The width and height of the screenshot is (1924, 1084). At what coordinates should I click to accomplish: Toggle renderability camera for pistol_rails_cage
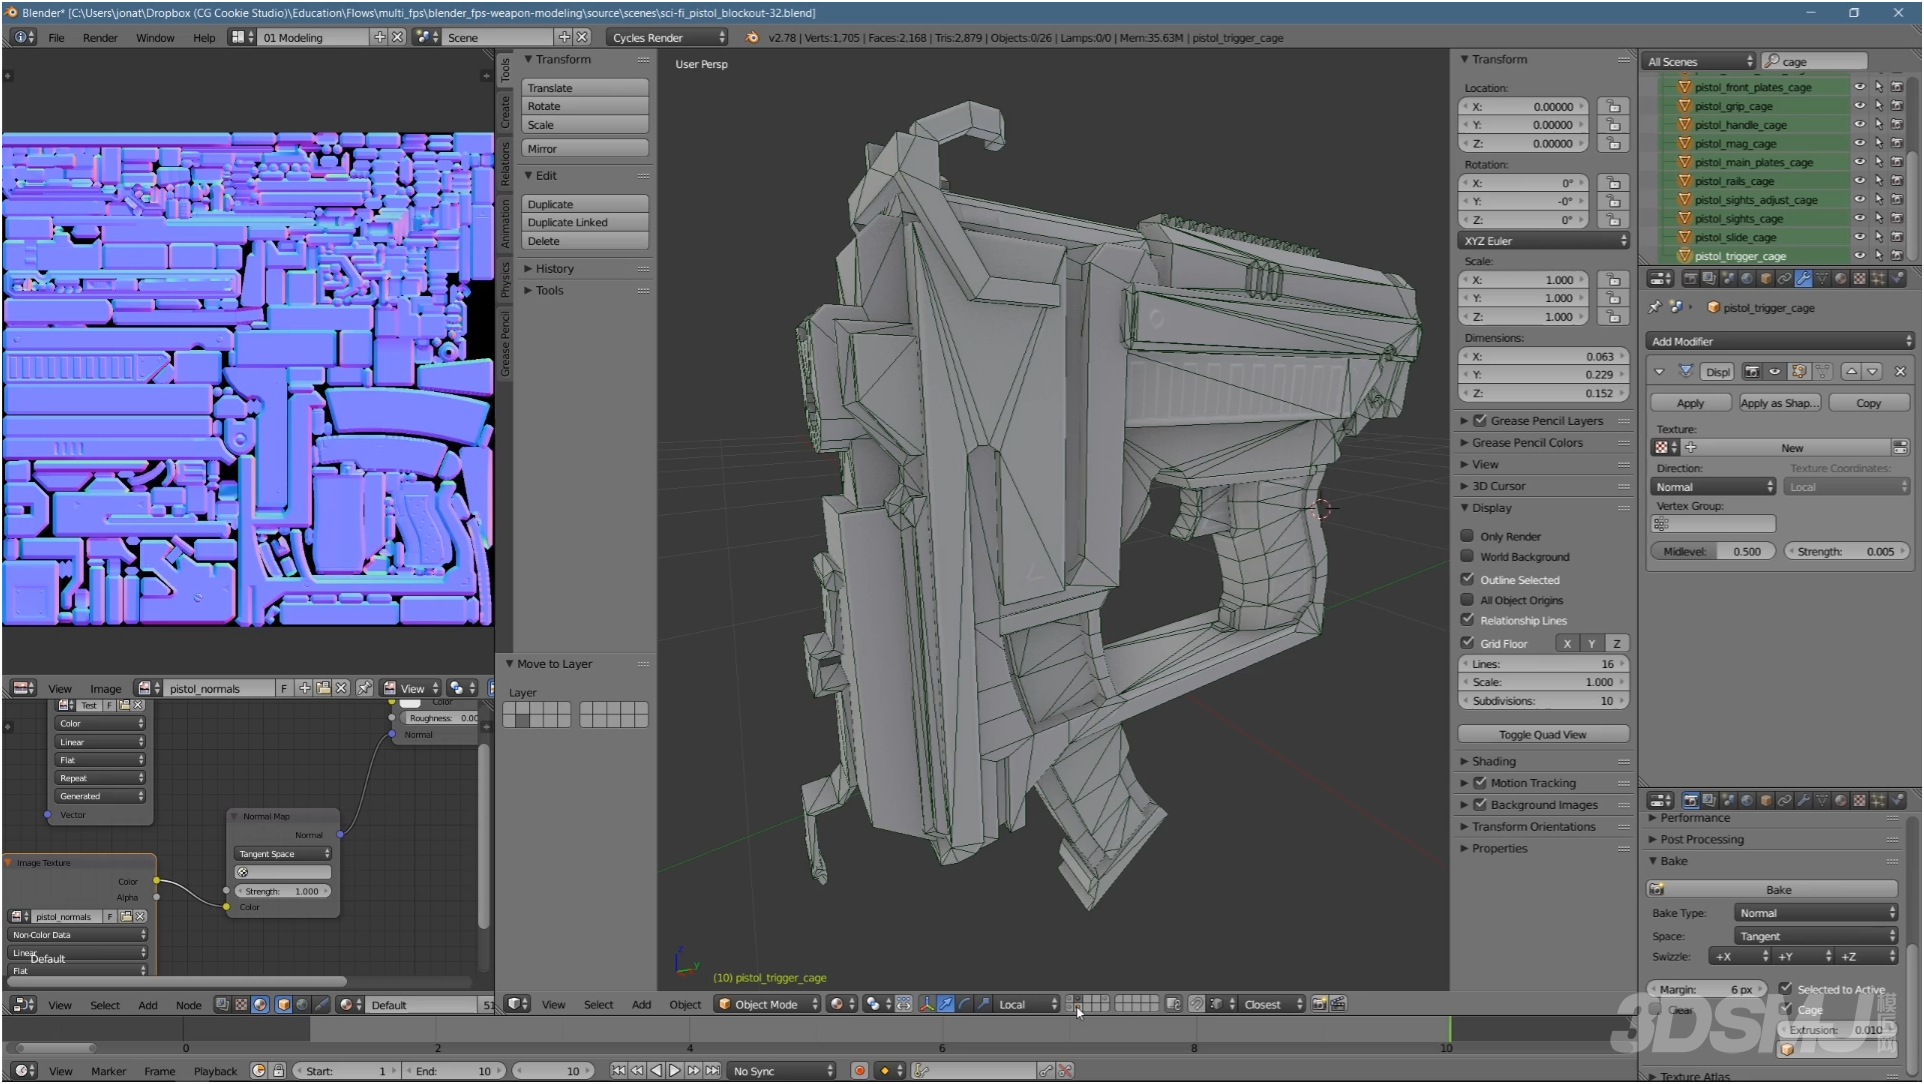(x=1896, y=181)
